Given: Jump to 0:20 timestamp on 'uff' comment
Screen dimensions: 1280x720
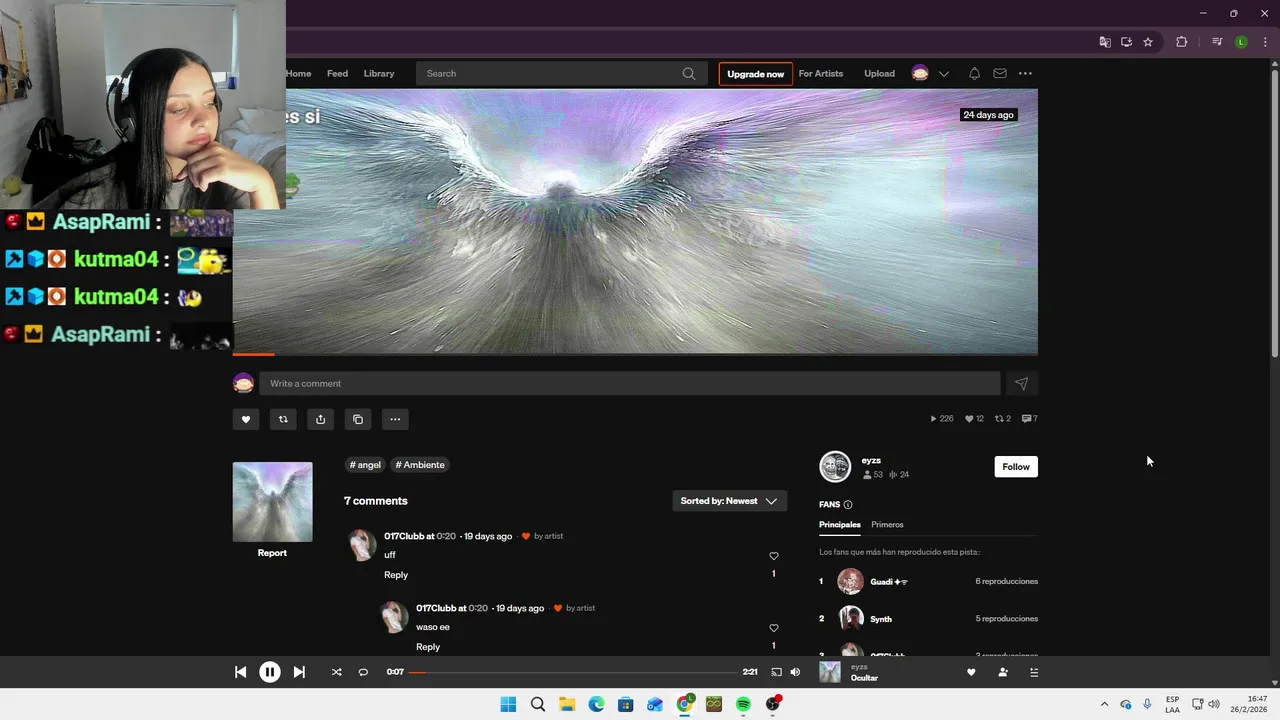Looking at the screenshot, I should (x=446, y=536).
